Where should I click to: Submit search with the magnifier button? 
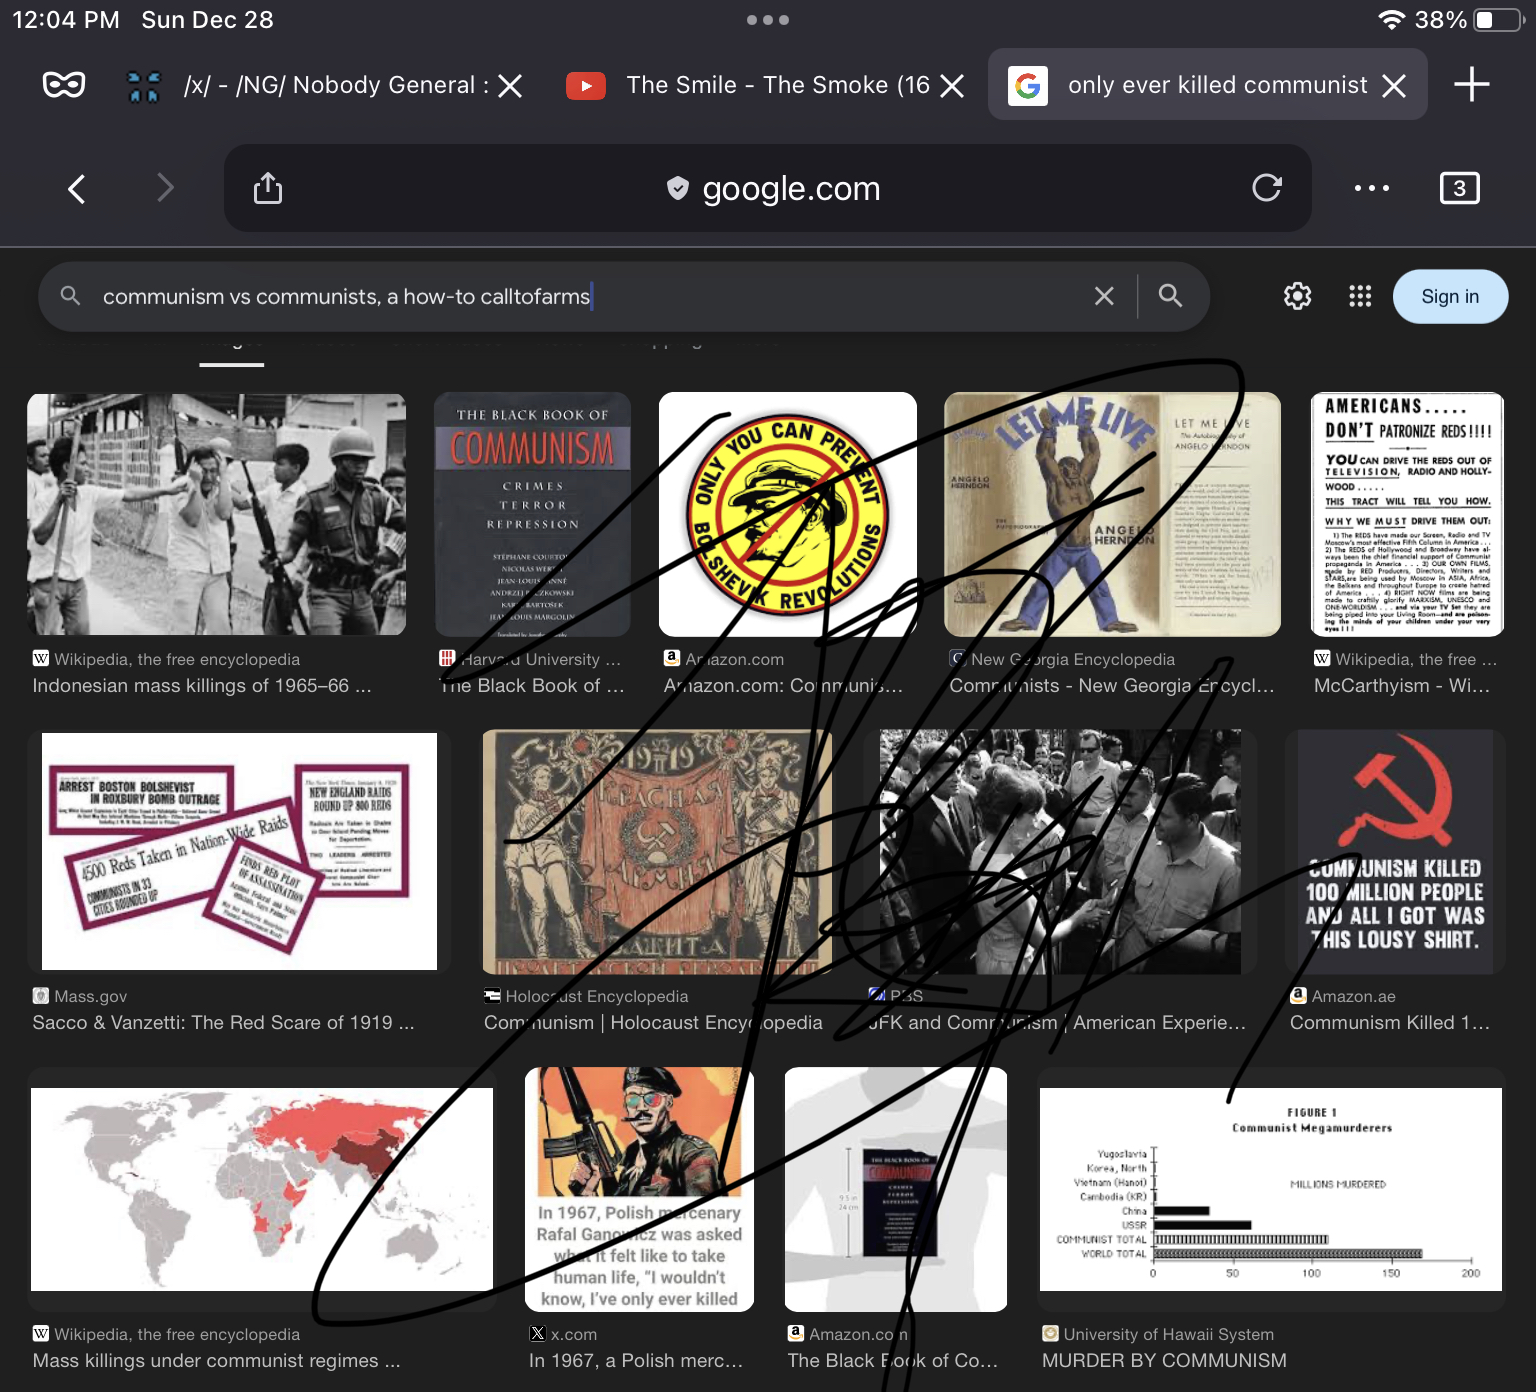pos(1170,296)
